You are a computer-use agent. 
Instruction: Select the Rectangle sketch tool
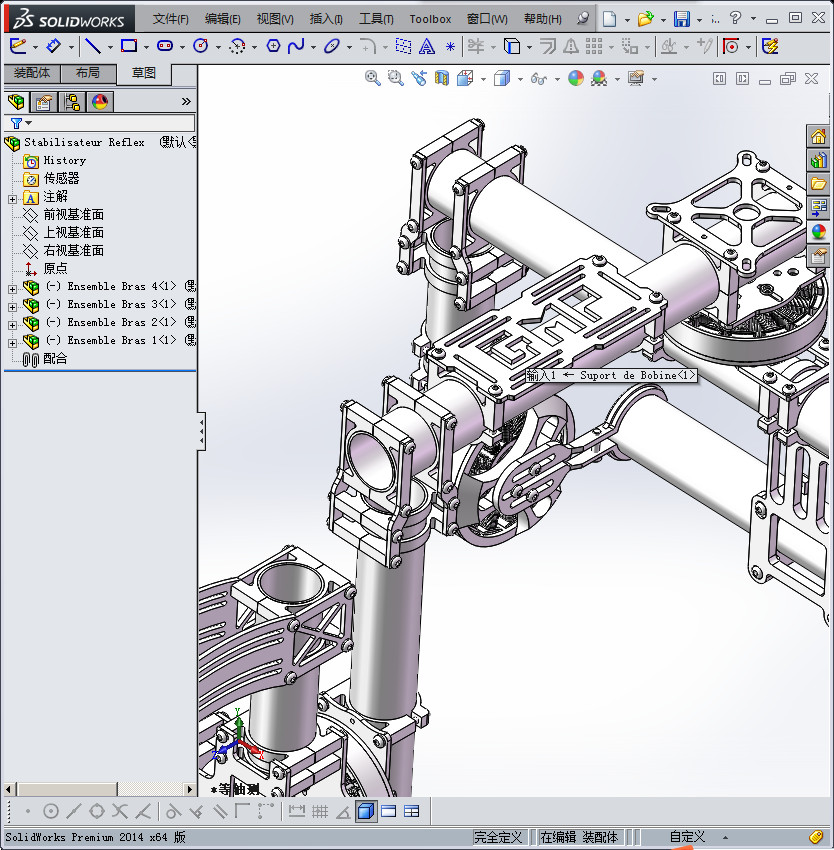(128, 46)
